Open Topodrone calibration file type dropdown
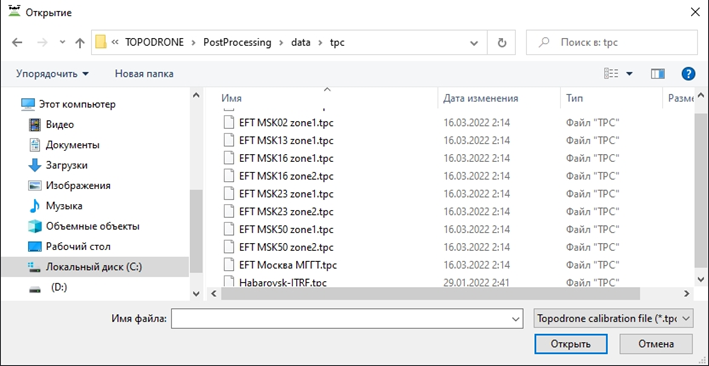Image resolution: width=709 pixels, height=366 pixels. 613,318
